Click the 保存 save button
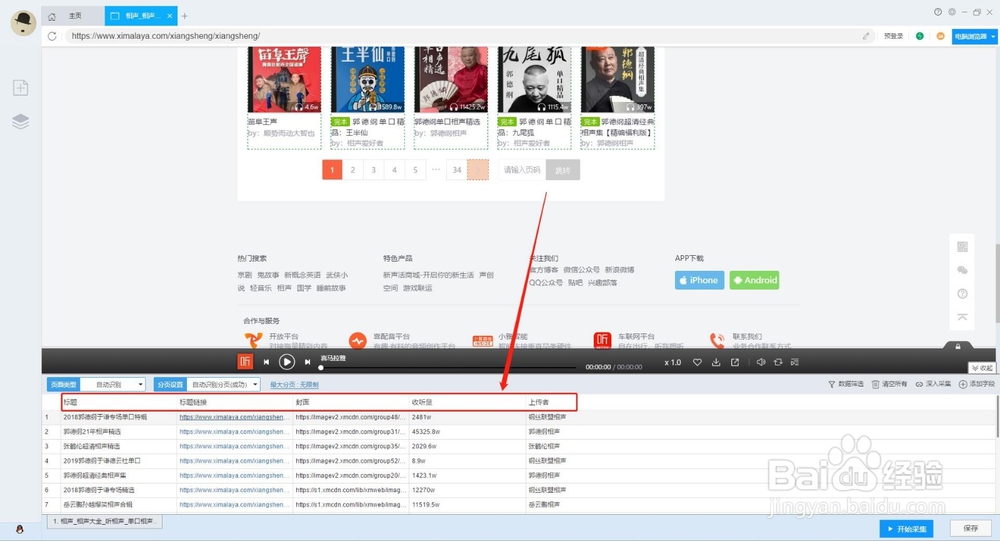Viewport: 1000px width, 541px height. coord(971,529)
